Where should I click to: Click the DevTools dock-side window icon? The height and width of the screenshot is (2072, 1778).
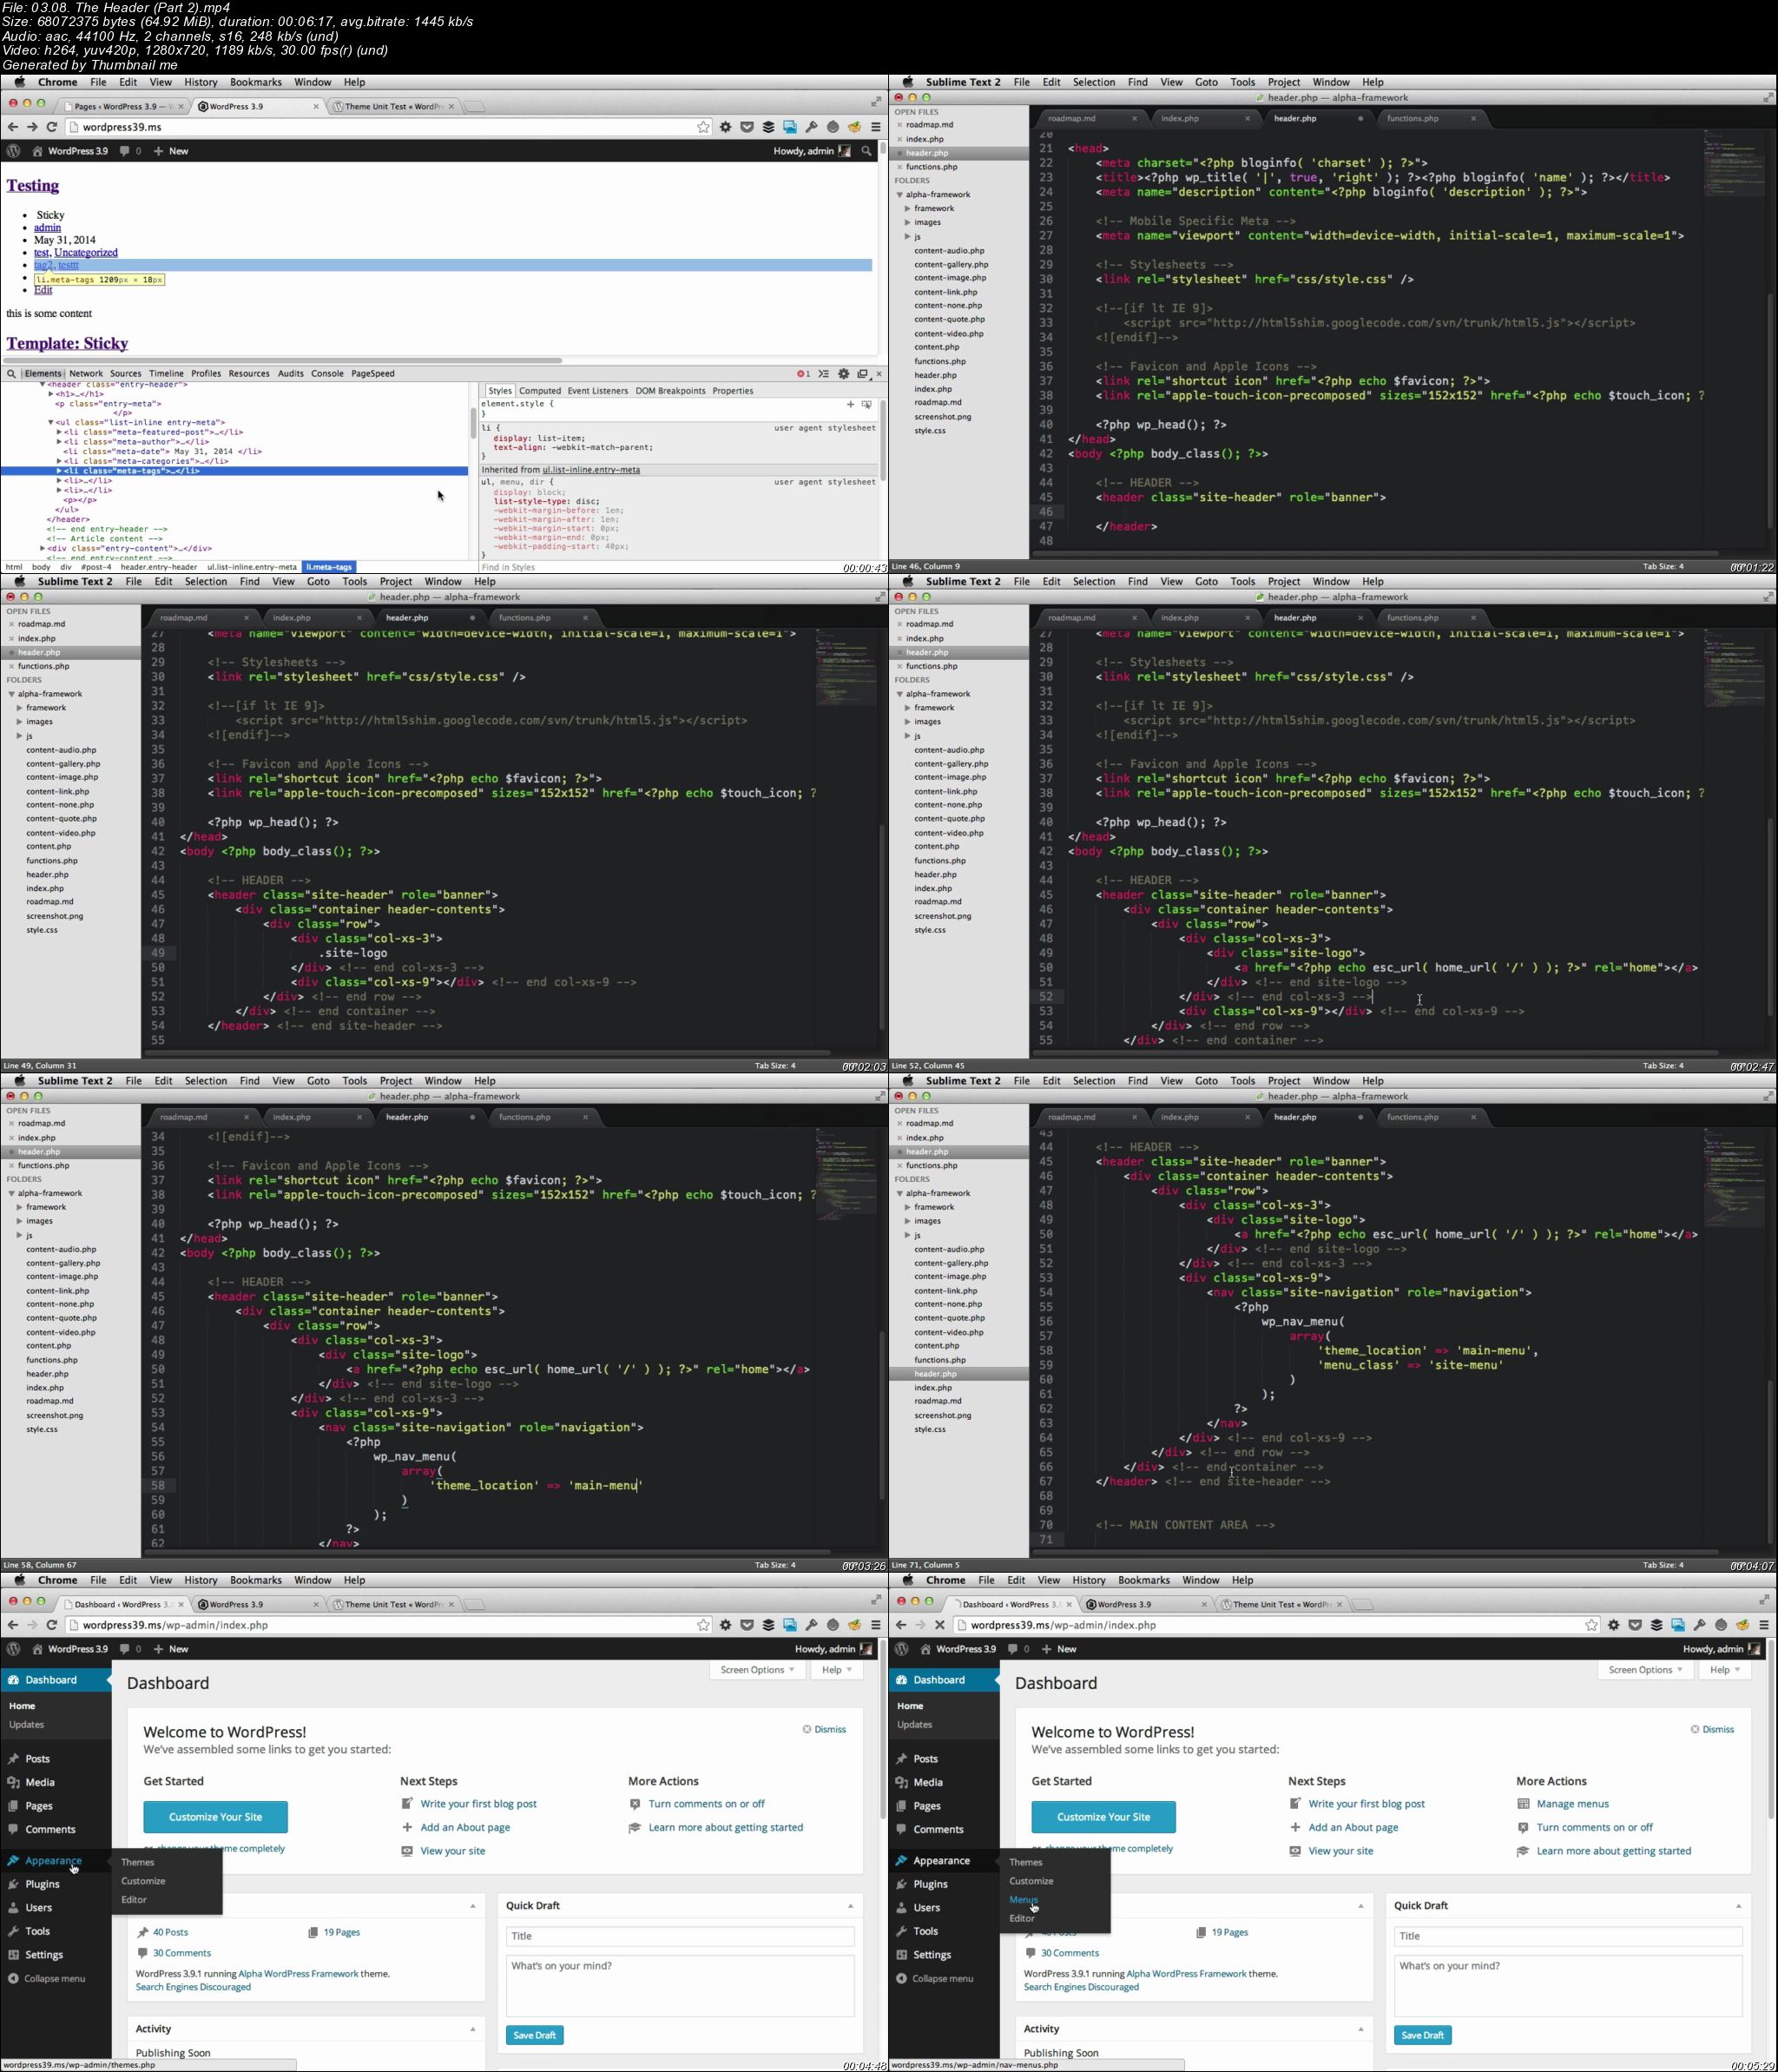[x=862, y=374]
